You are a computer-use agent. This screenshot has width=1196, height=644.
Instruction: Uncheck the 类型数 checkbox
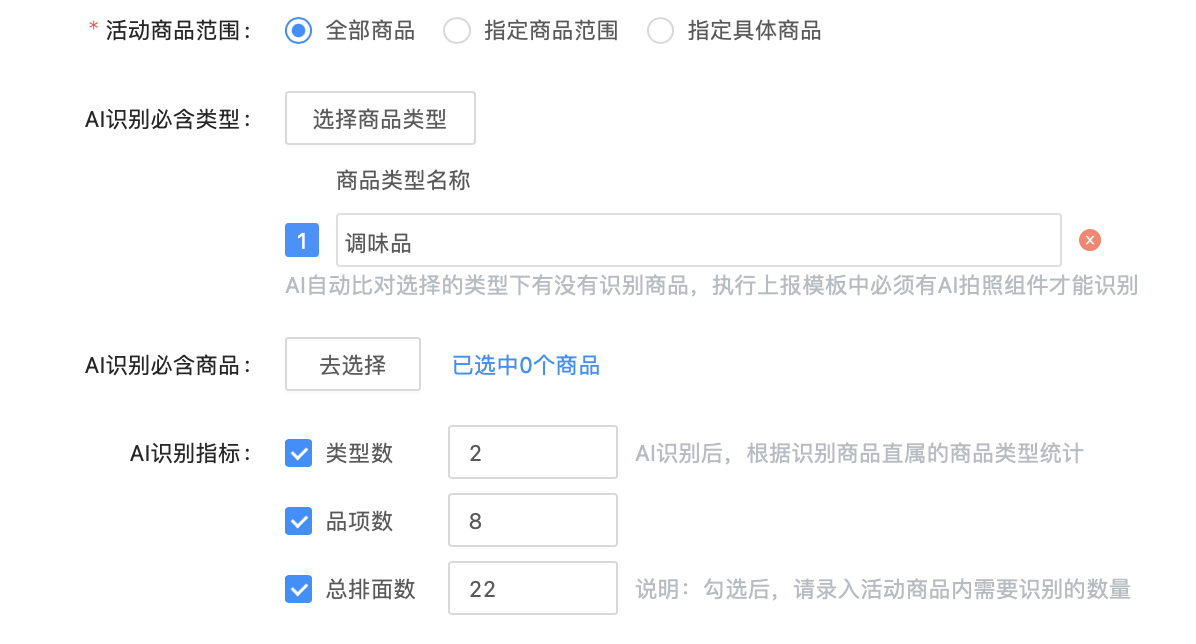click(298, 453)
